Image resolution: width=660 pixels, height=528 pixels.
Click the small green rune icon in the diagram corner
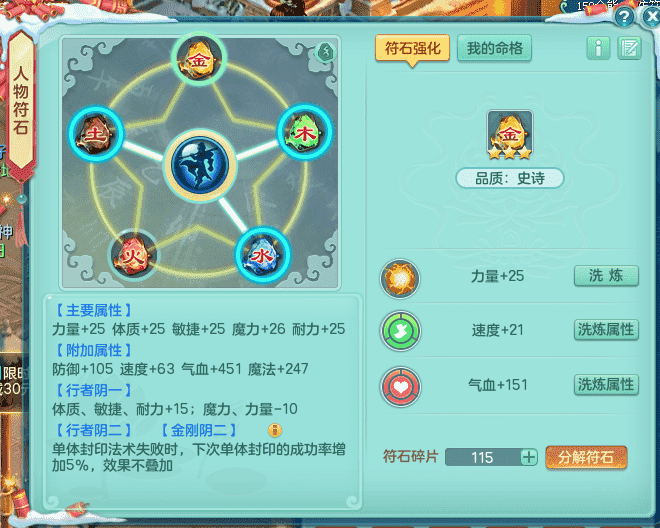pyautogui.click(x=325, y=53)
